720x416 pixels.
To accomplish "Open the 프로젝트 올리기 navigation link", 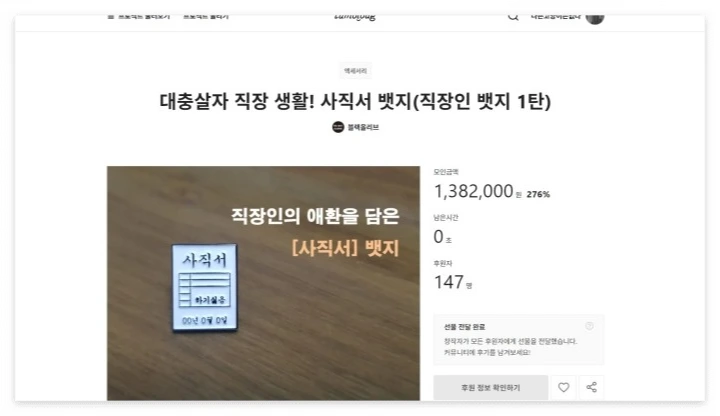I will point(206,17).
